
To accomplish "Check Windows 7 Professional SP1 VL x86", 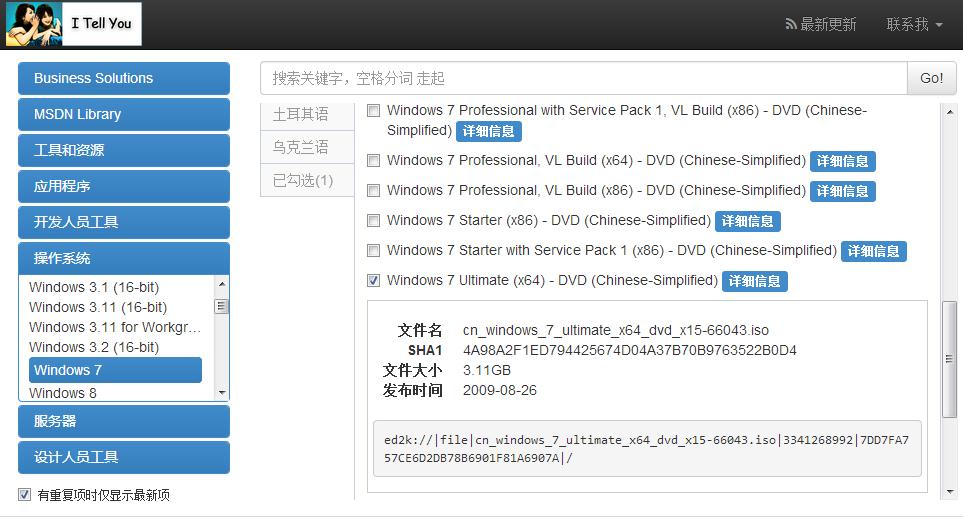I will click(373, 111).
